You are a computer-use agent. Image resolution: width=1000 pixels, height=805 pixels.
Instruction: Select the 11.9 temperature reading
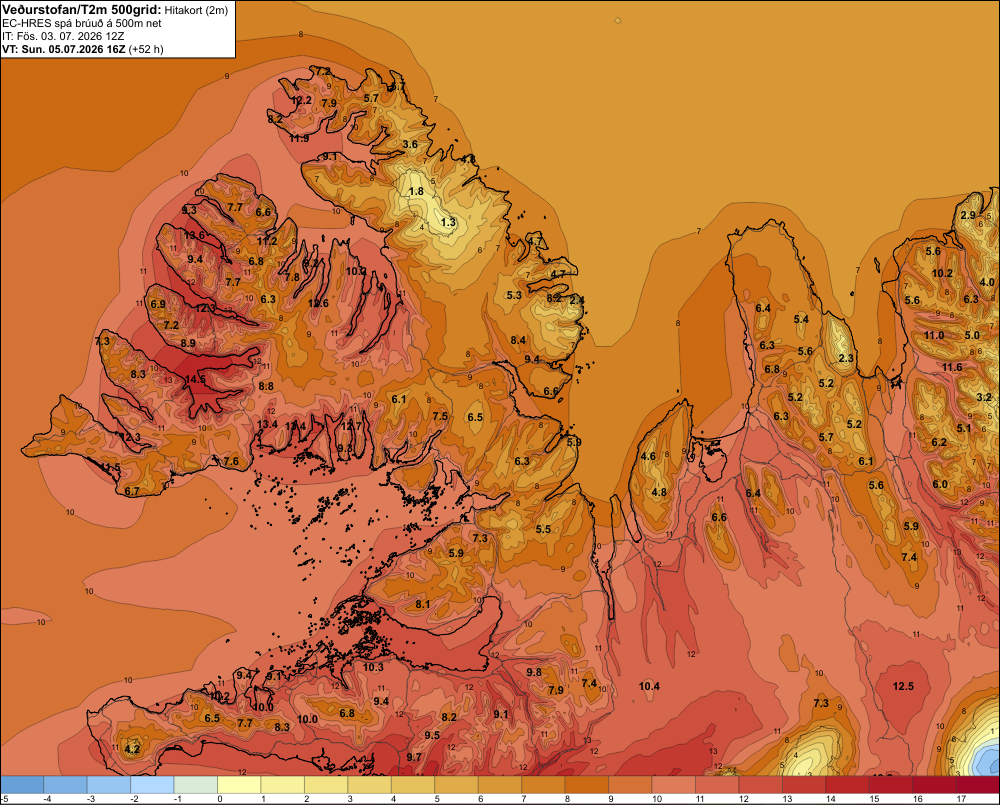(x=298, y=138)
